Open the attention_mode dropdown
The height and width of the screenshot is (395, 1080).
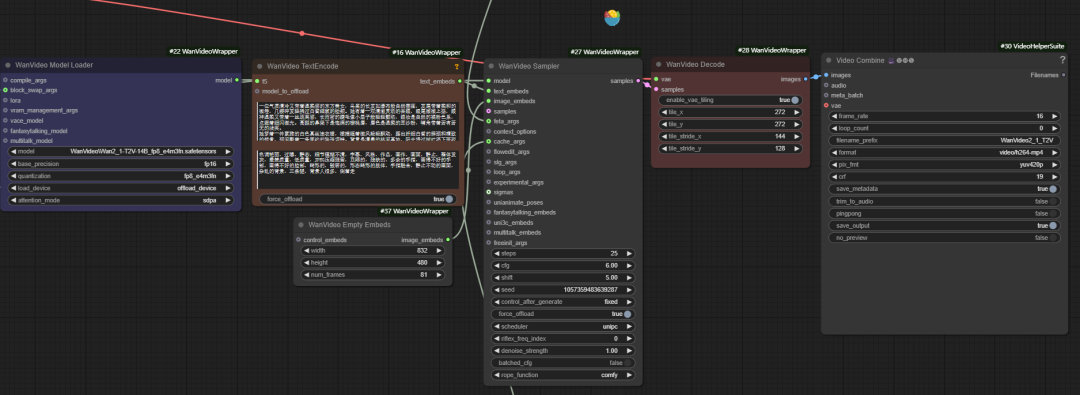click(x=121, y=200)
